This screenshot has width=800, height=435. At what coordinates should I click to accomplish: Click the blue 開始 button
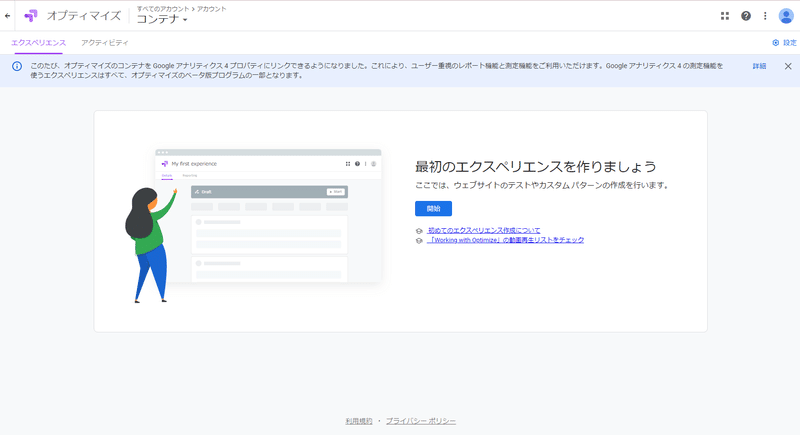(x=433, y=209)
